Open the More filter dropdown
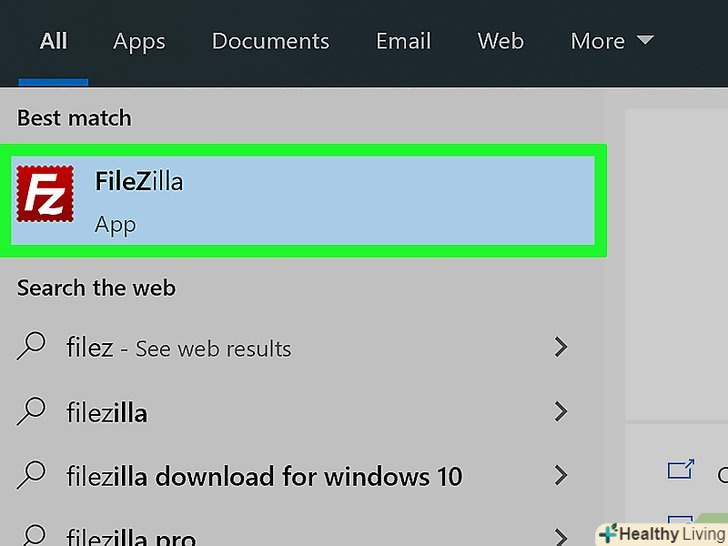728x546 pixels. pyautogui.click(x=611, y=41)
